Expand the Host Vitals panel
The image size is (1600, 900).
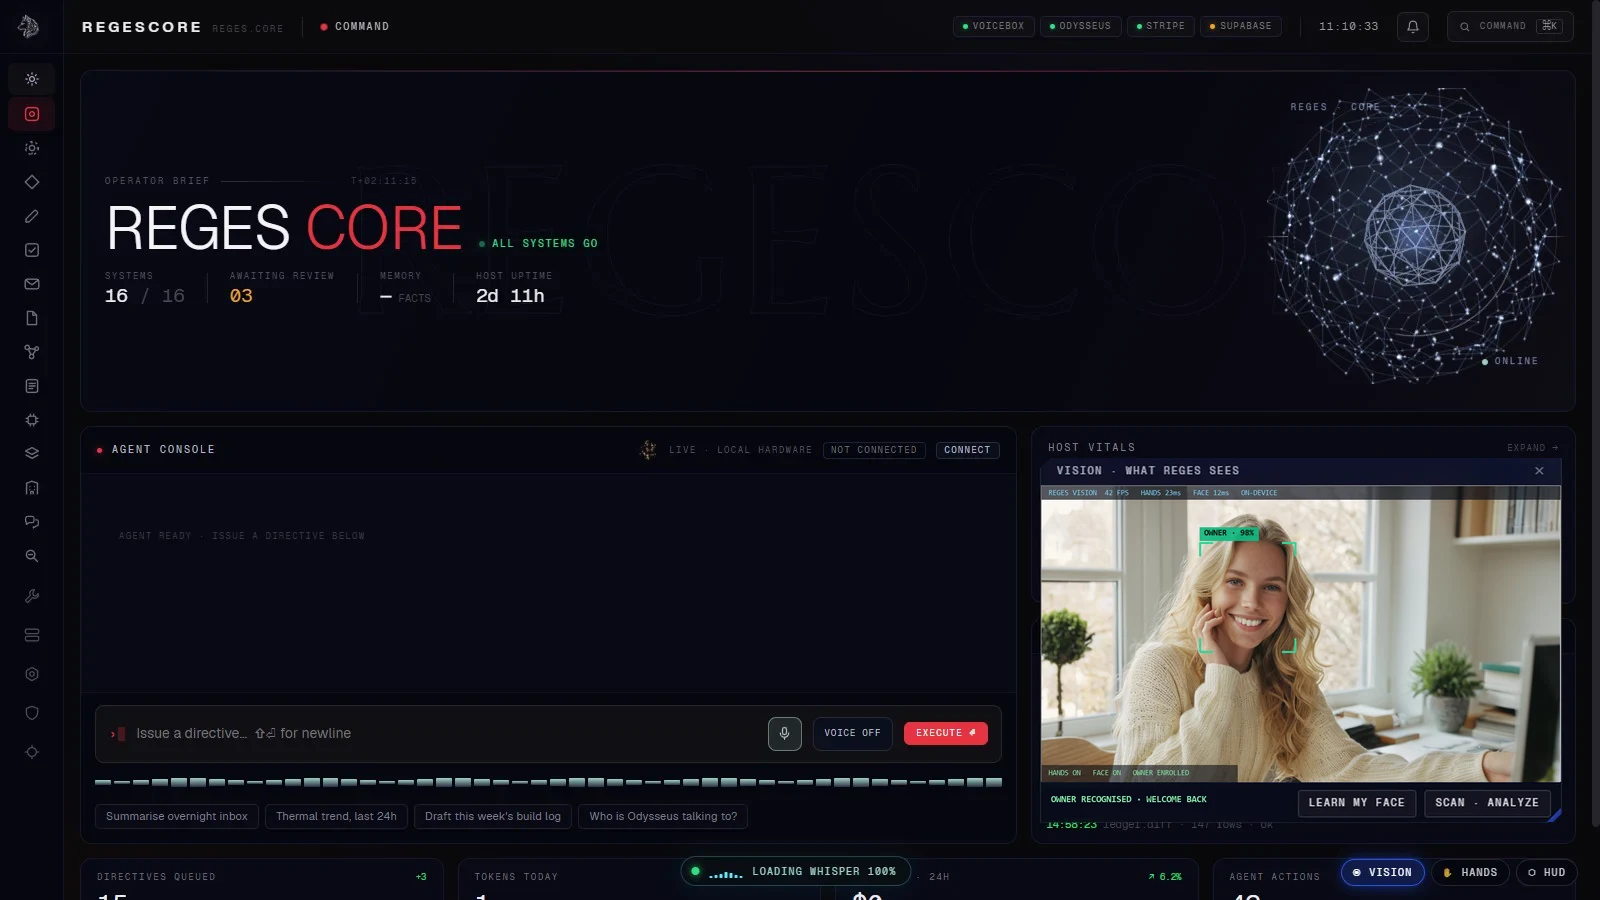pyautogui.click(x=1533, y=447)
